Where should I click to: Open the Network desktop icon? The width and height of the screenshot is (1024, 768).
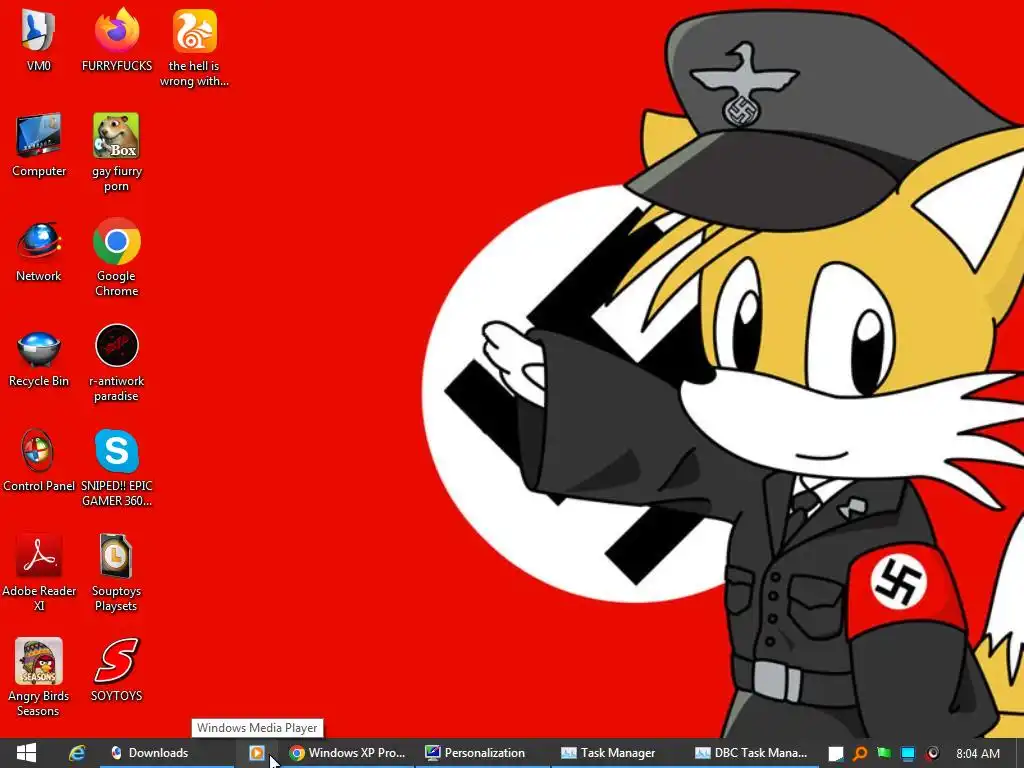pos(39,251)
